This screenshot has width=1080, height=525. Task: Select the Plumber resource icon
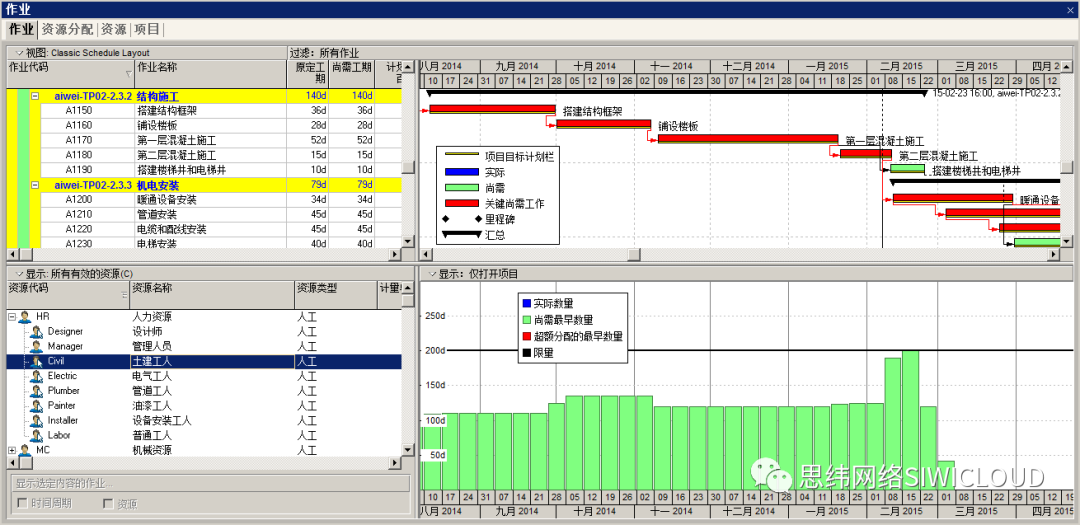point(37,391)
